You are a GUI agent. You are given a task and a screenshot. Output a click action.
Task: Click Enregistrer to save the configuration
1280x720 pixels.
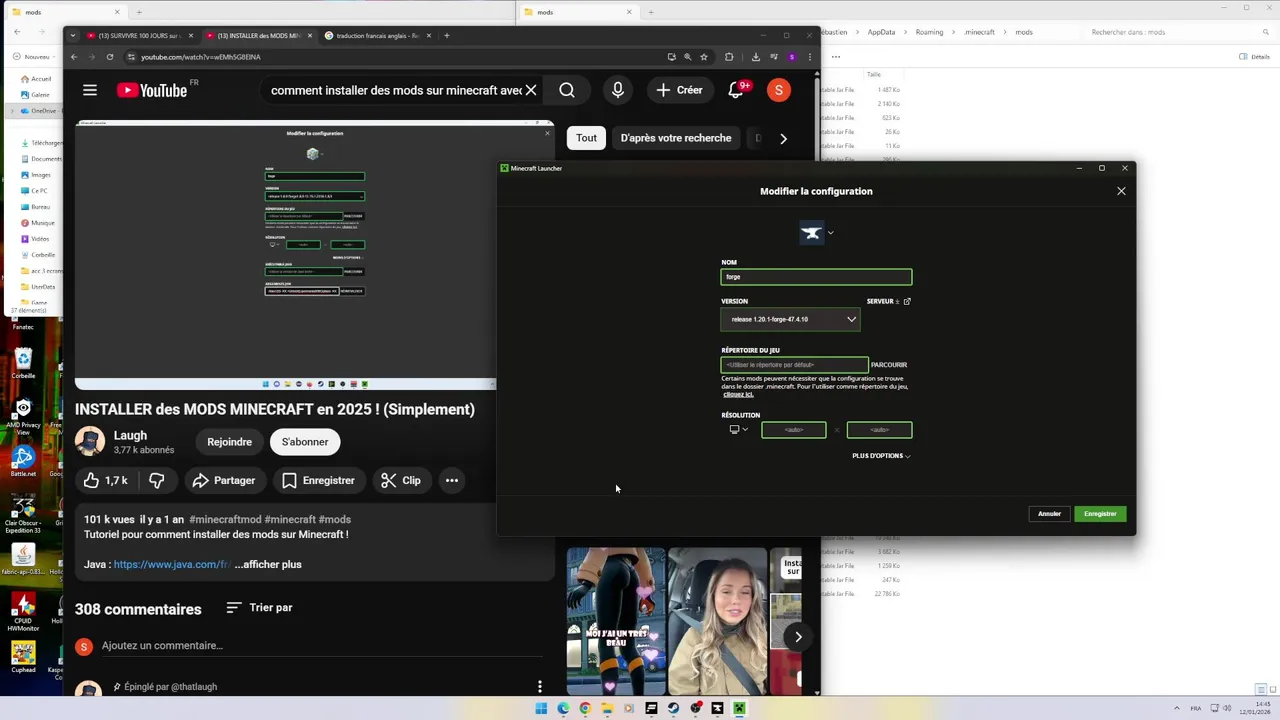pyautogui.click(x=1100, y=514)
